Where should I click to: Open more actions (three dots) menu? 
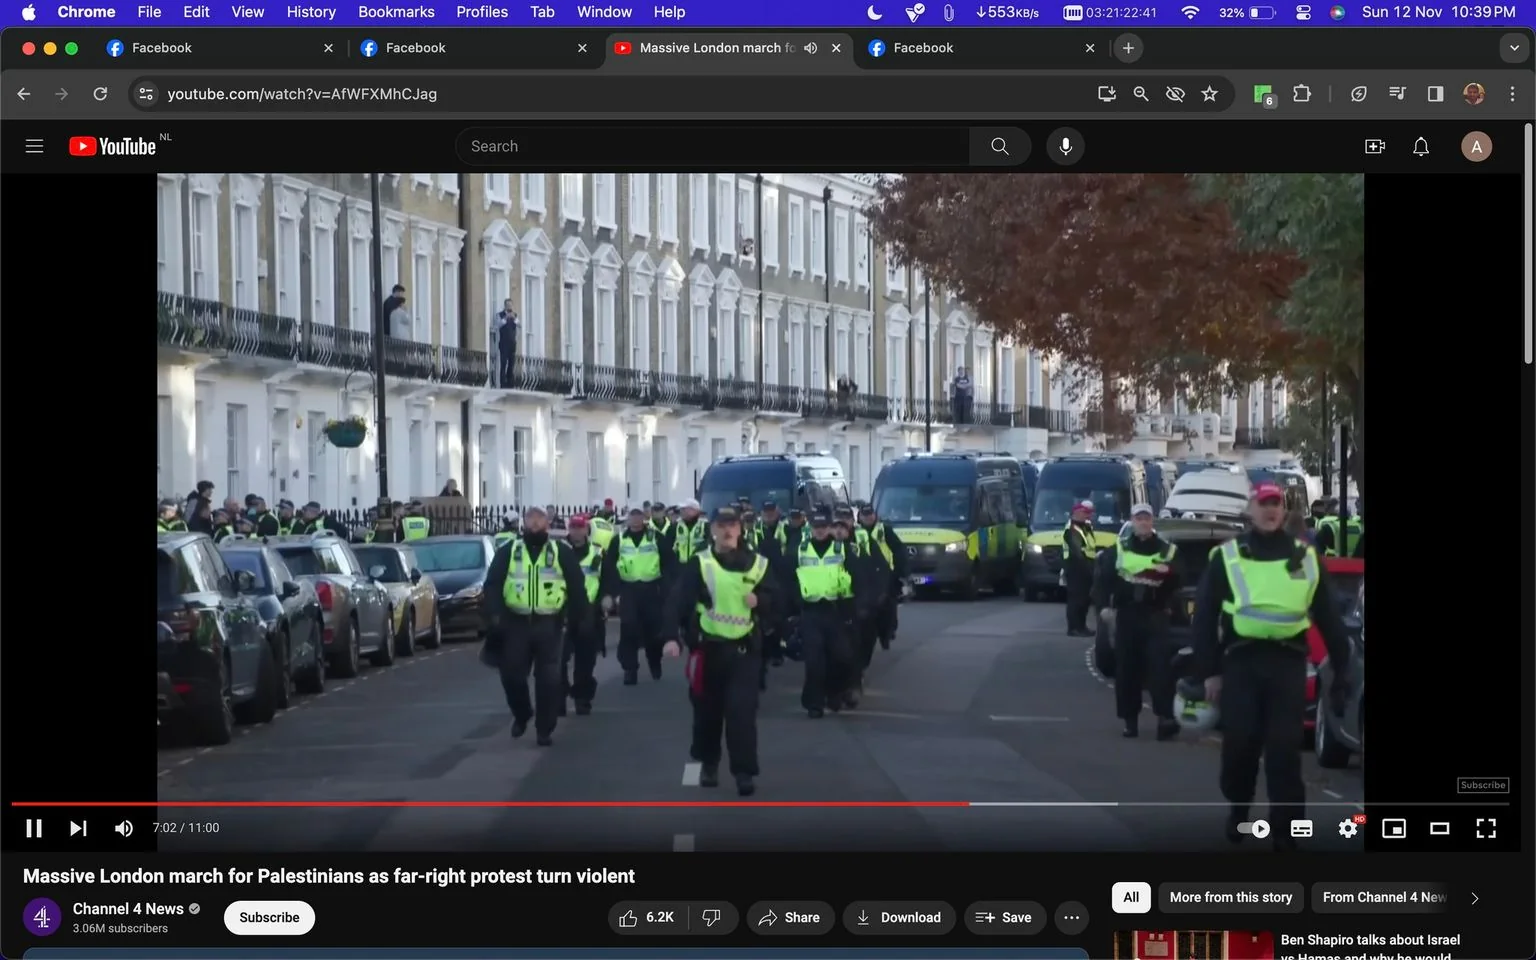coord(1071,917)
